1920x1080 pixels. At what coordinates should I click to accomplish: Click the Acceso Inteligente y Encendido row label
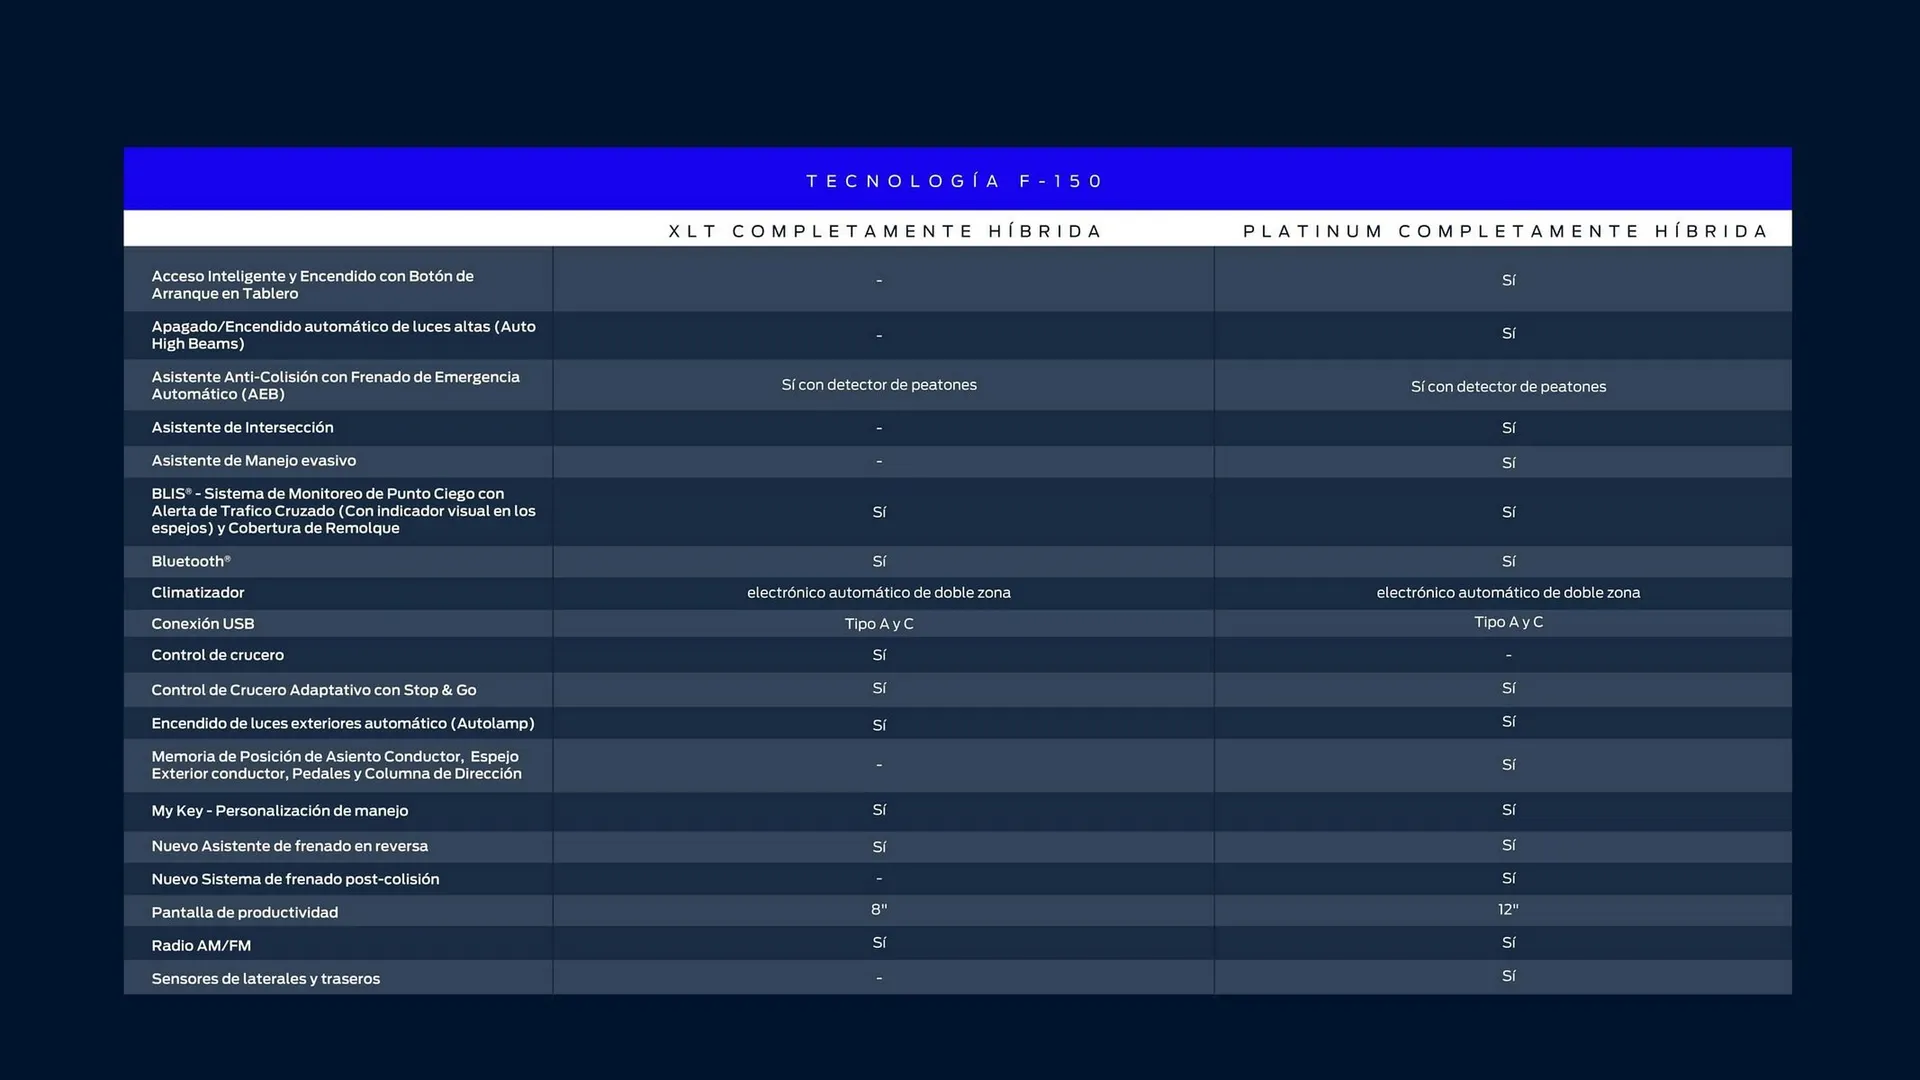point(312,285)
